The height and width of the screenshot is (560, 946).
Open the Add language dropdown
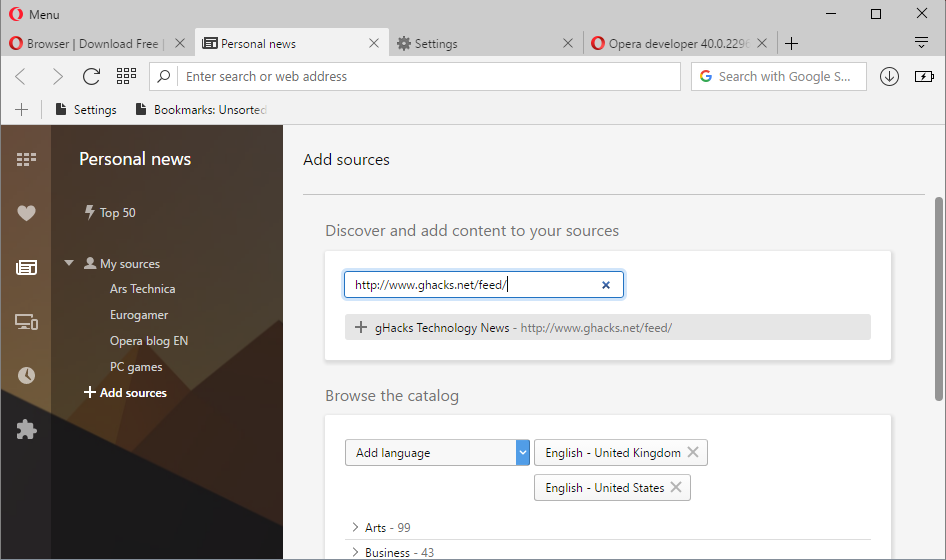[437, 453]
